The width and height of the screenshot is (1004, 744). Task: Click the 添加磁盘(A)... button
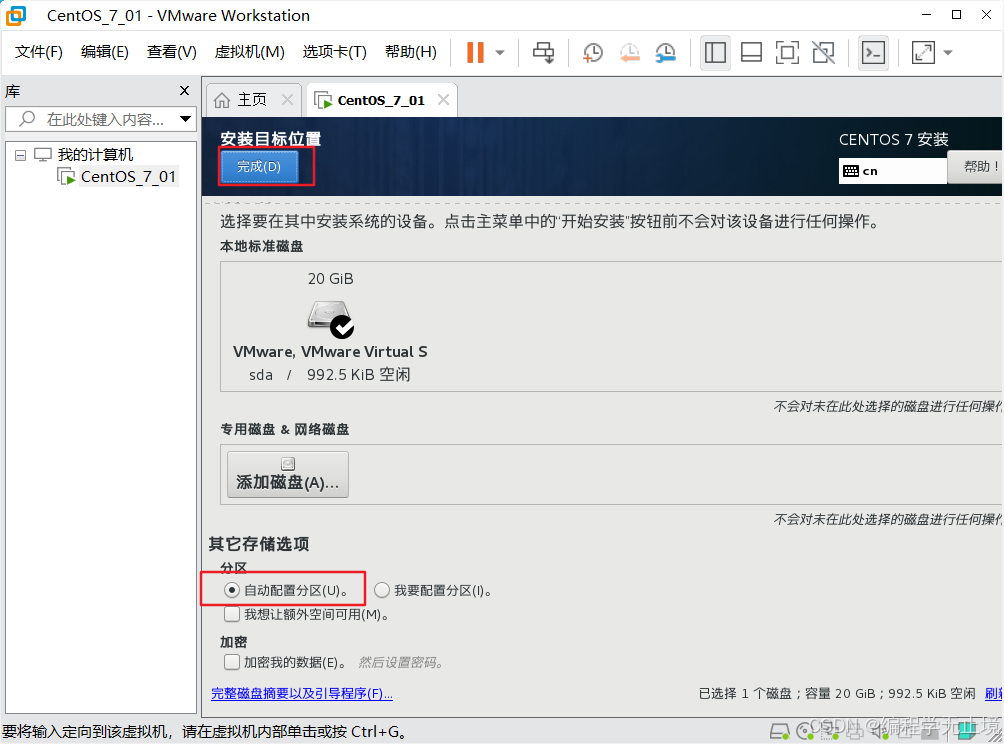[x=287, y=474]
